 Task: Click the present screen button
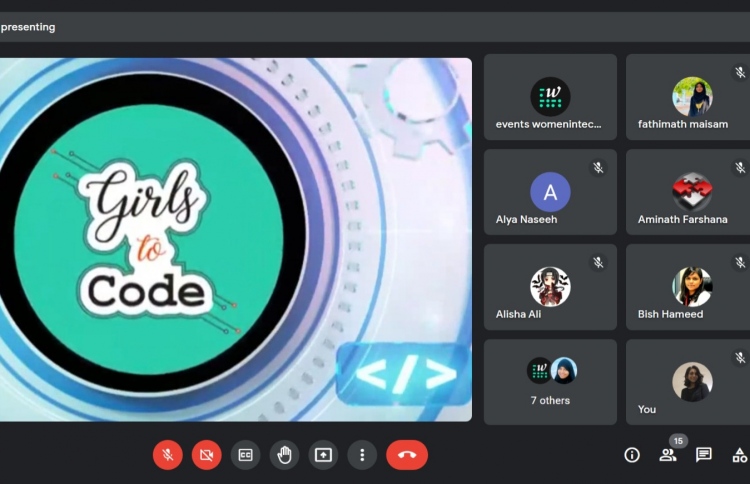pos(323,455)
